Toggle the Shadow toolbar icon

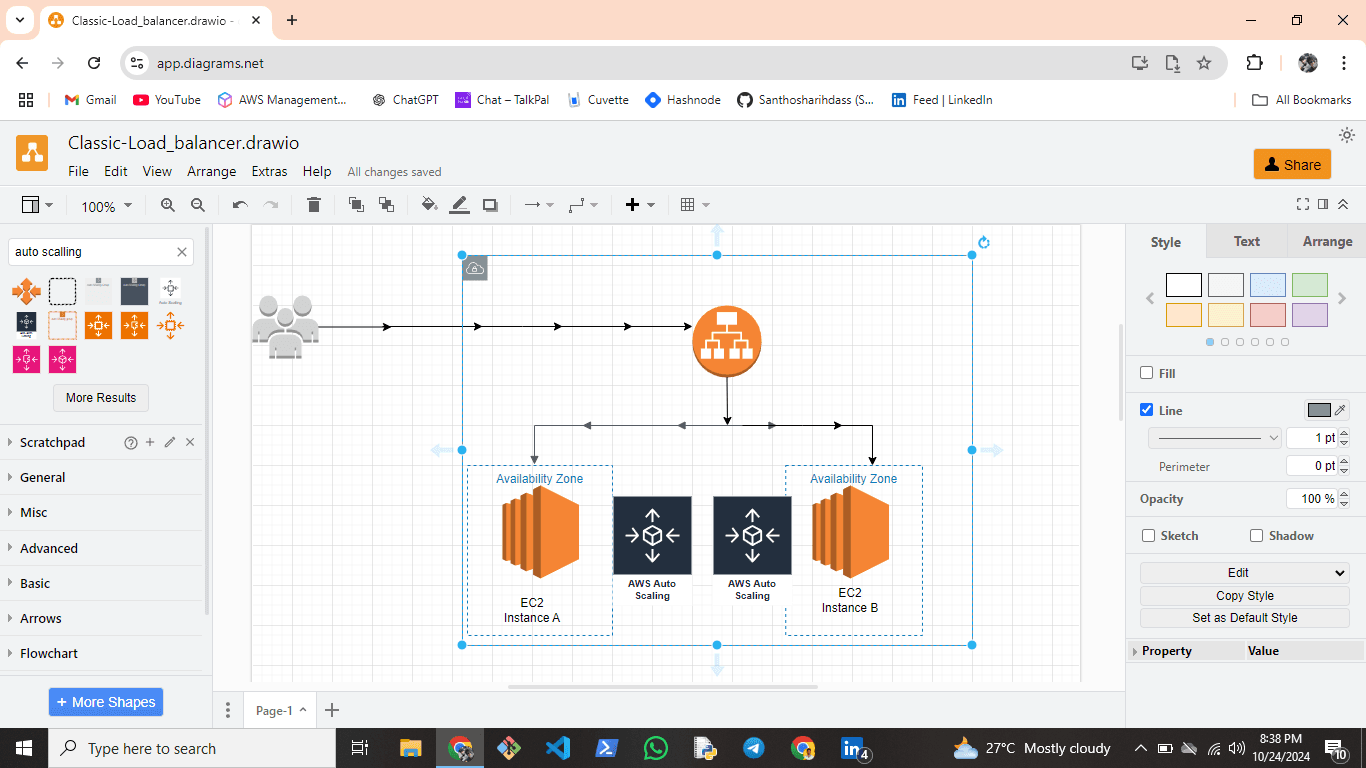(490, 205)
